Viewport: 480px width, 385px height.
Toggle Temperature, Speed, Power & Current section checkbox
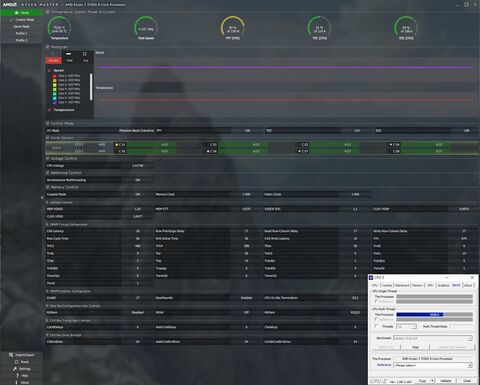48,12
